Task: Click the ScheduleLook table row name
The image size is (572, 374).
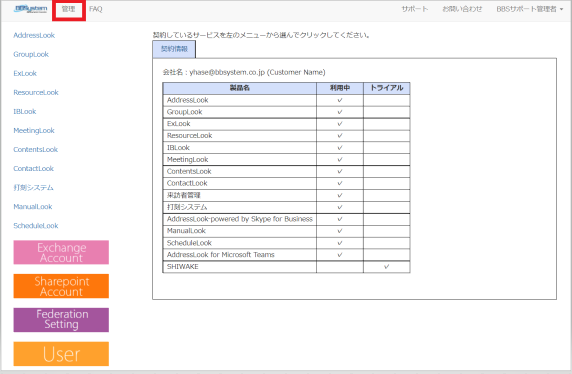Action: [x=189, y=243]
